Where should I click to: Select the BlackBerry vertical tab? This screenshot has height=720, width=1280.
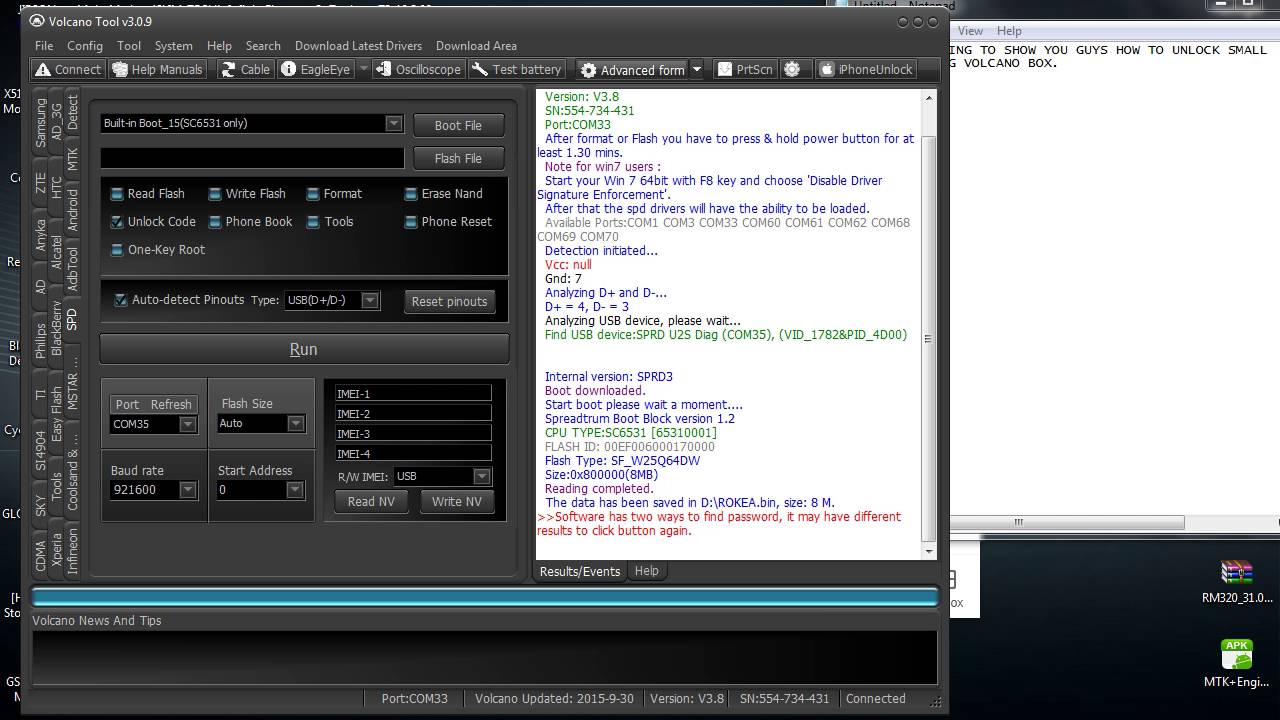coord(57,328)
